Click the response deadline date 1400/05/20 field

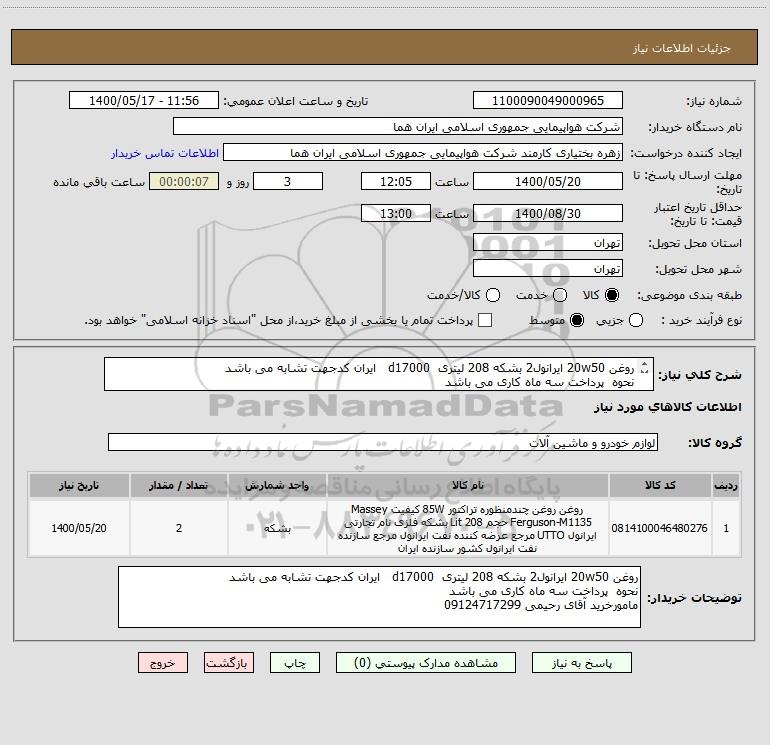click(548, 181)
